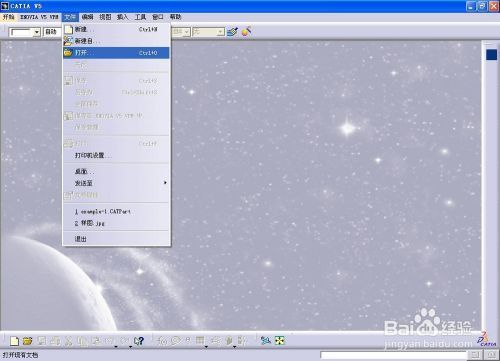This screenshot has height=361, width=500.
Task: Click the fly mode icon beside Fit All
Action: tap(266, 340)
